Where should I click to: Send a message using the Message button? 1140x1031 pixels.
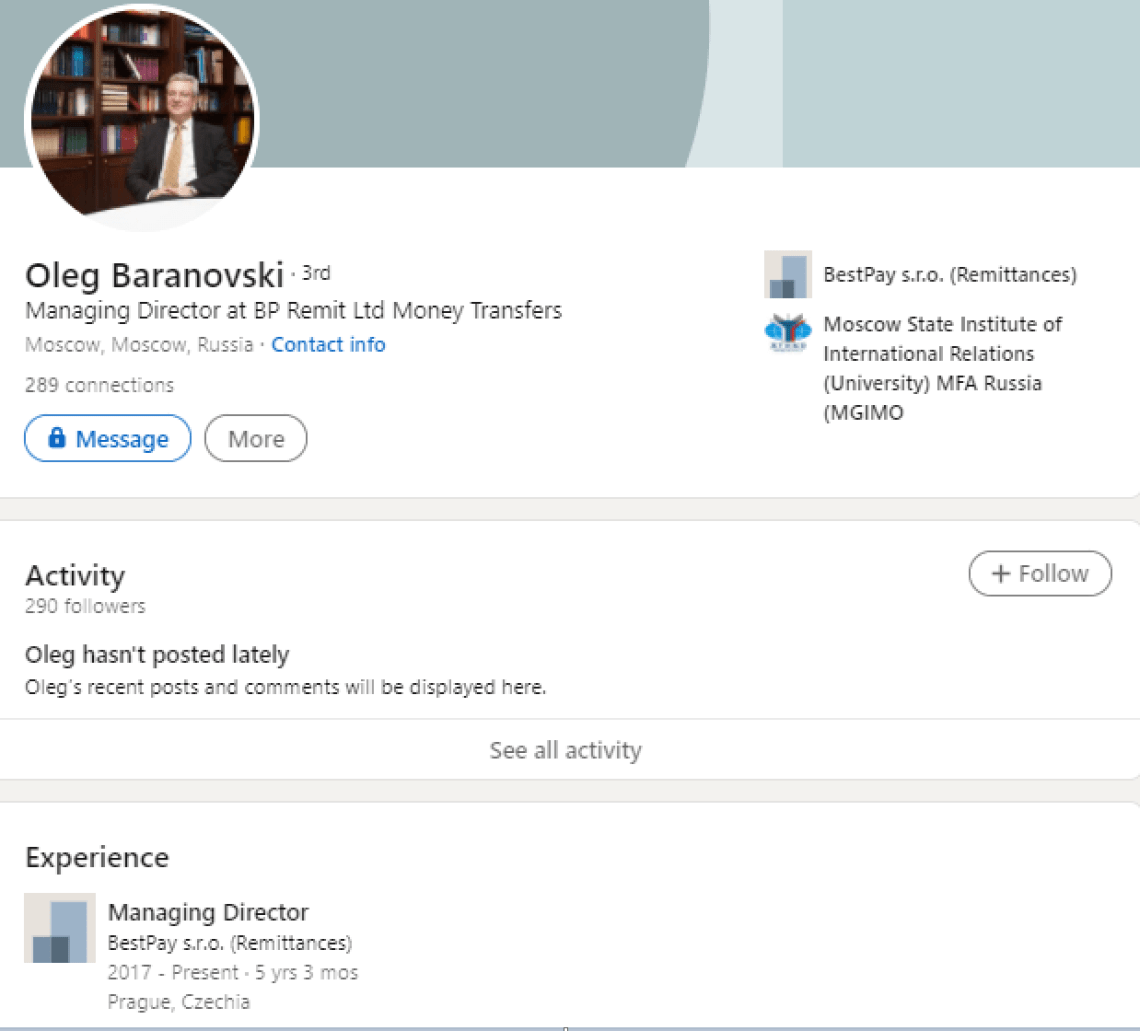108,439
